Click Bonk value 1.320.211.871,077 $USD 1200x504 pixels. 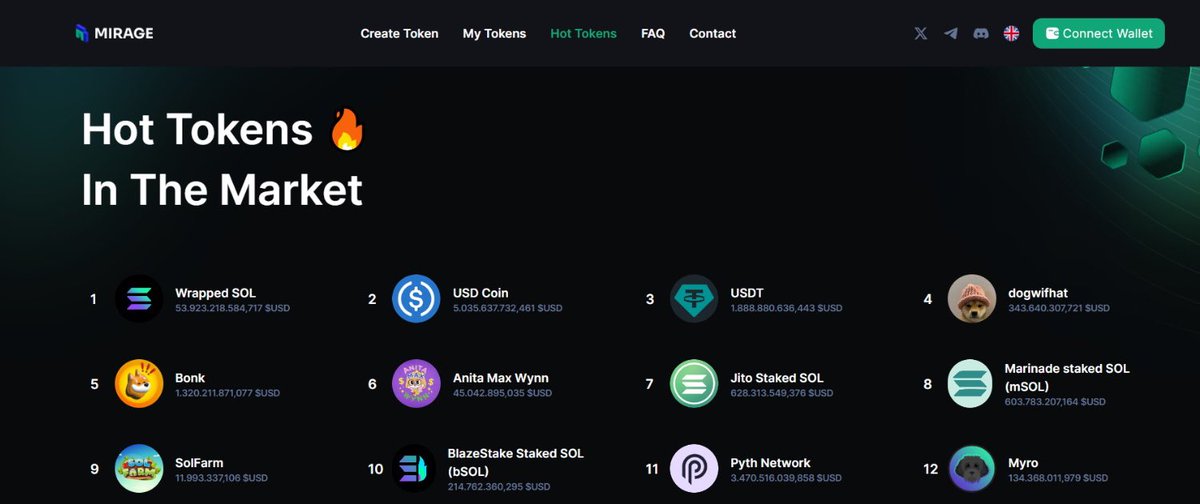[x=228, y=393]
